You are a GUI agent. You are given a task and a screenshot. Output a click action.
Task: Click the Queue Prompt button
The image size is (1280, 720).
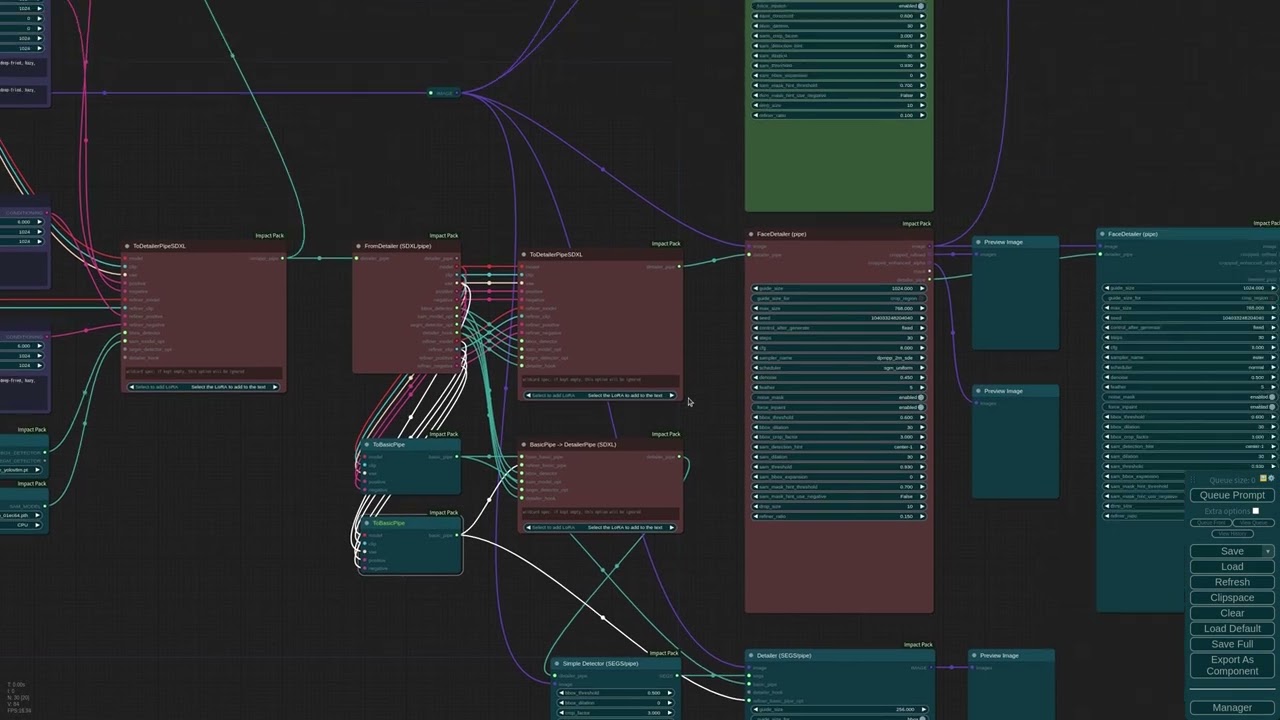coord(1232,495)
